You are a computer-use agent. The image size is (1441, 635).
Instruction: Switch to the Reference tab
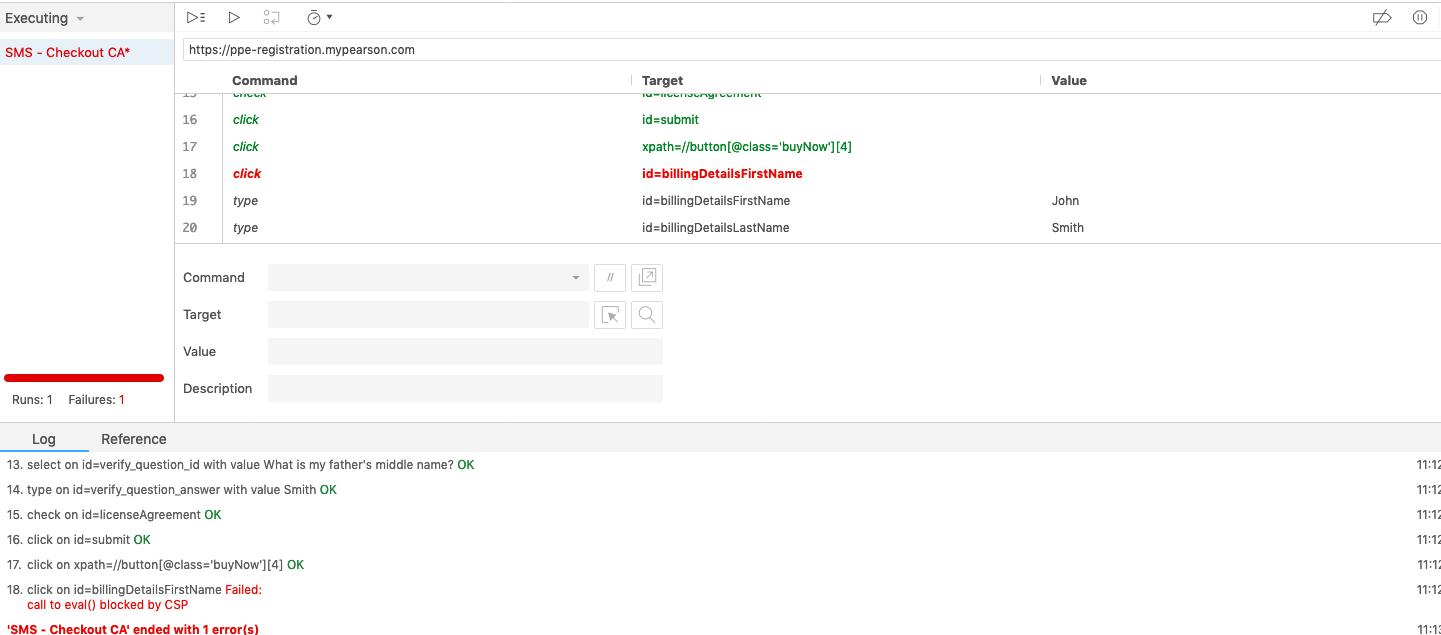coord(133,439)
